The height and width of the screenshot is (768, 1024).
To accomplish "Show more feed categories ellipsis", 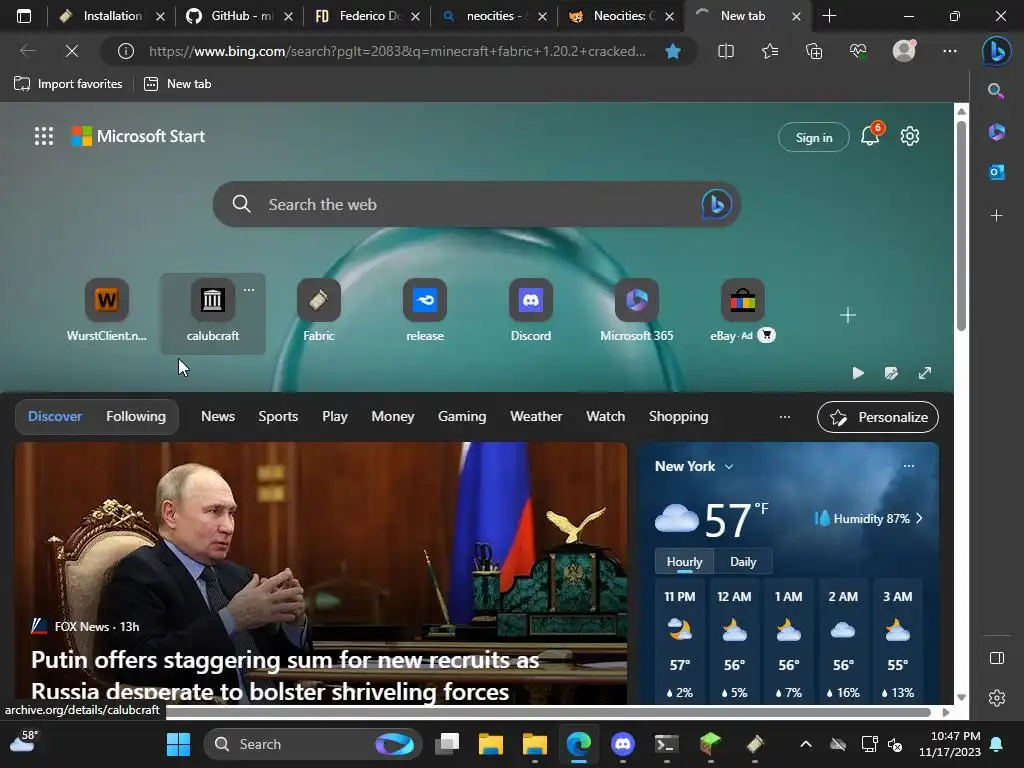I will (x=785, y=417).
